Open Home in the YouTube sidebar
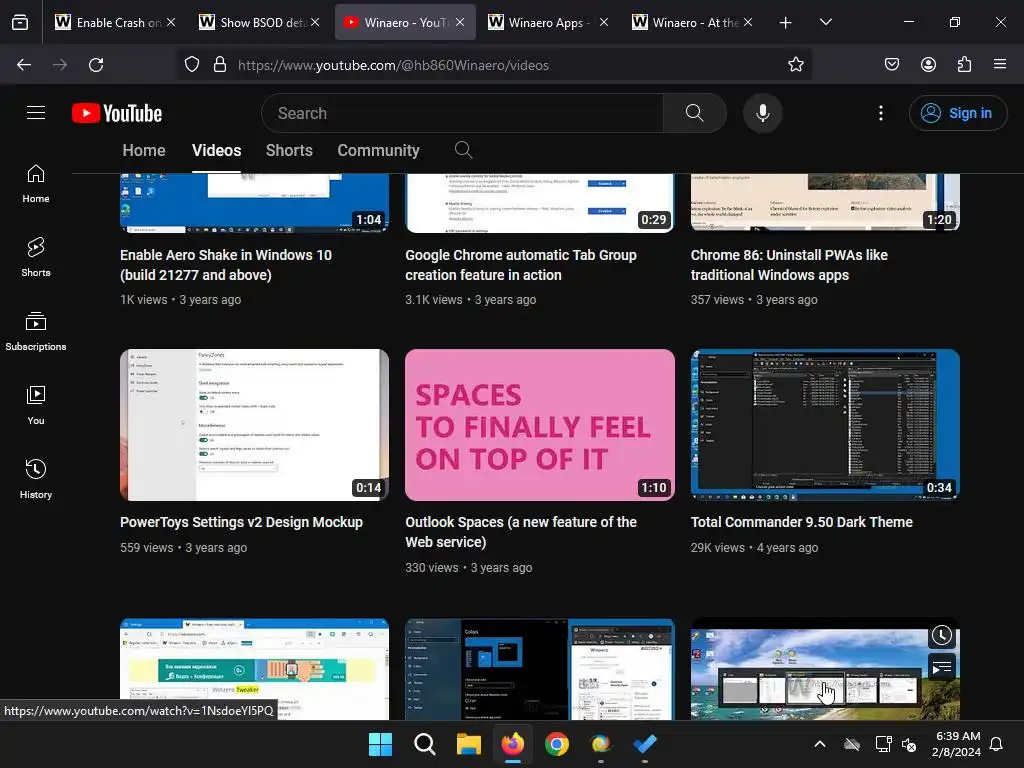The image size is (1024, 768). (x=36, y=184)
